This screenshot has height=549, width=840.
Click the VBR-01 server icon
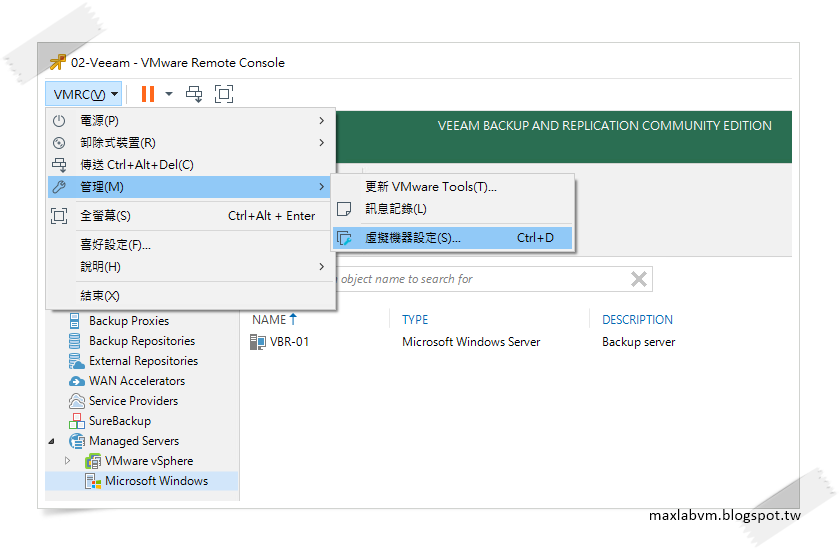(x=258, y=342)
